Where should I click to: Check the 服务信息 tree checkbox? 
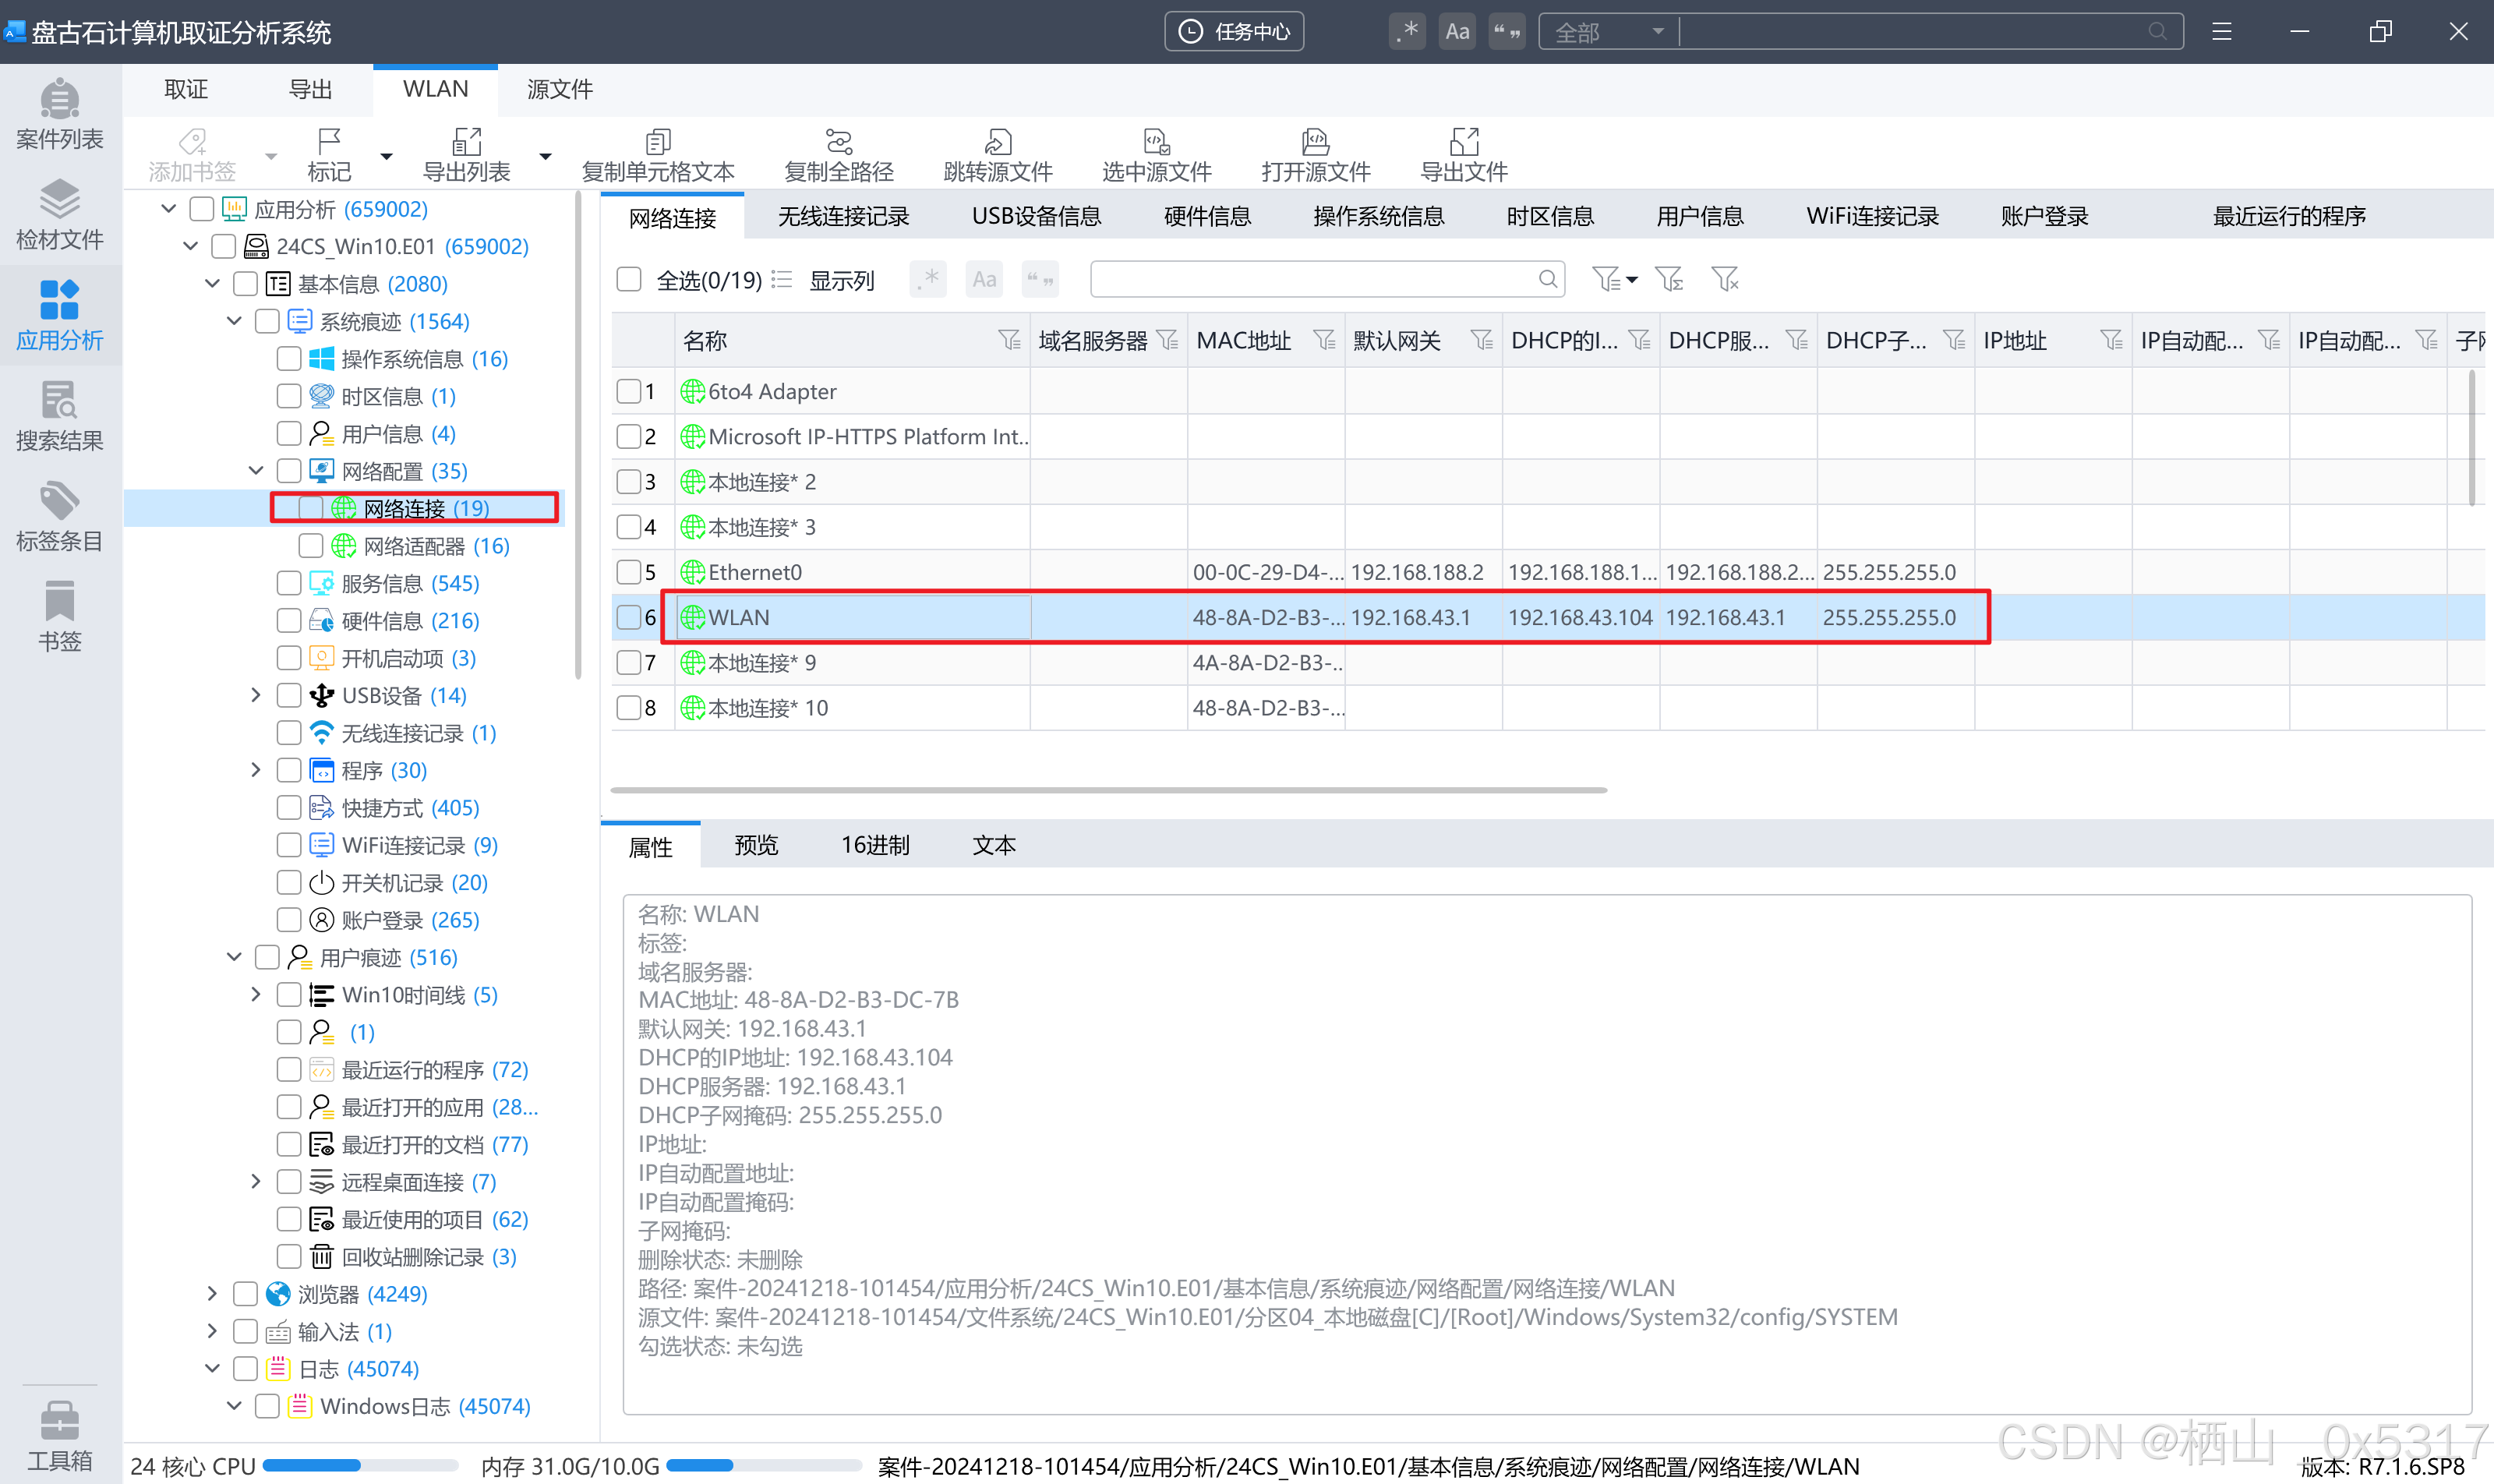click(289, 583)
